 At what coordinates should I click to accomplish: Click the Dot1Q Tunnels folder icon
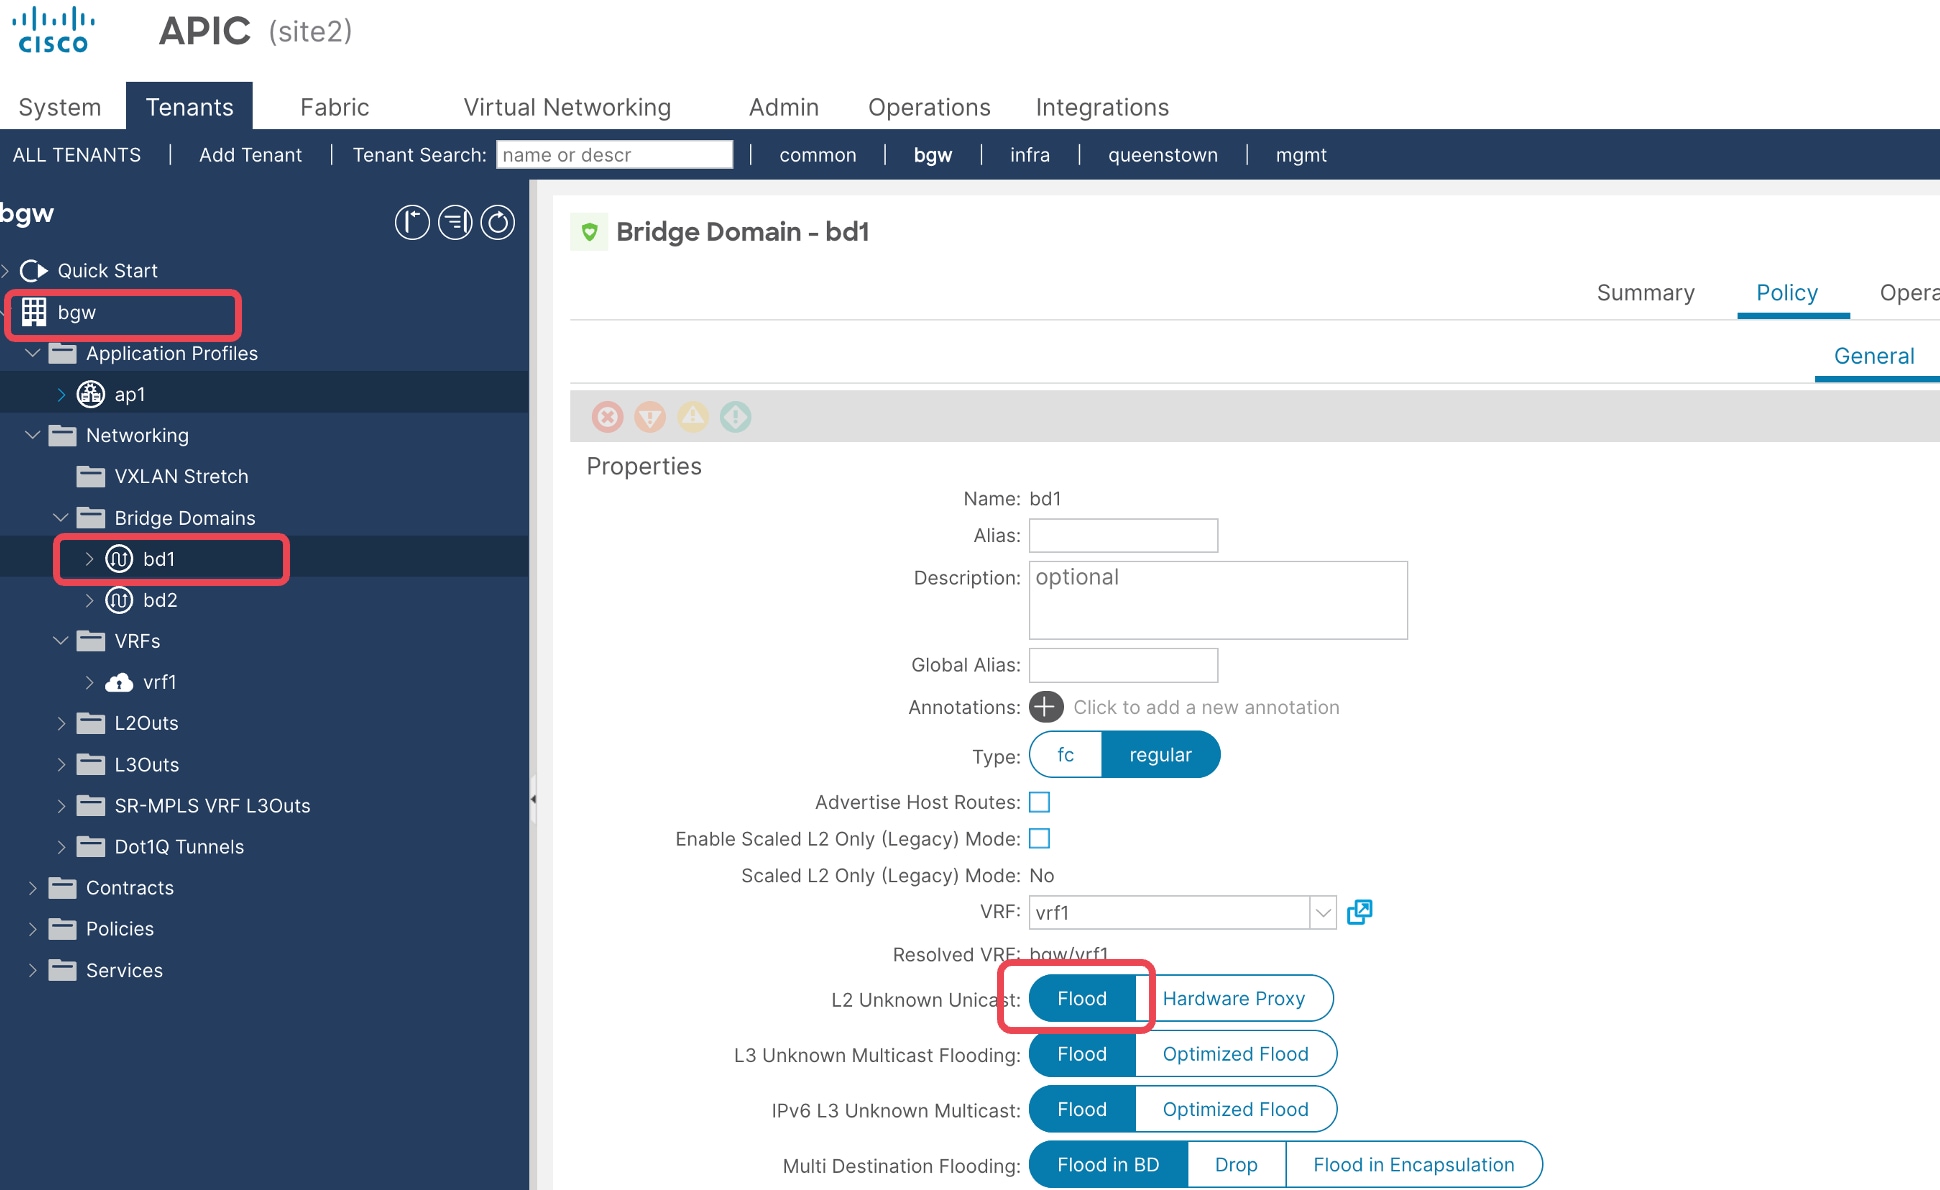pyautogui.click(x=91, y=847)
